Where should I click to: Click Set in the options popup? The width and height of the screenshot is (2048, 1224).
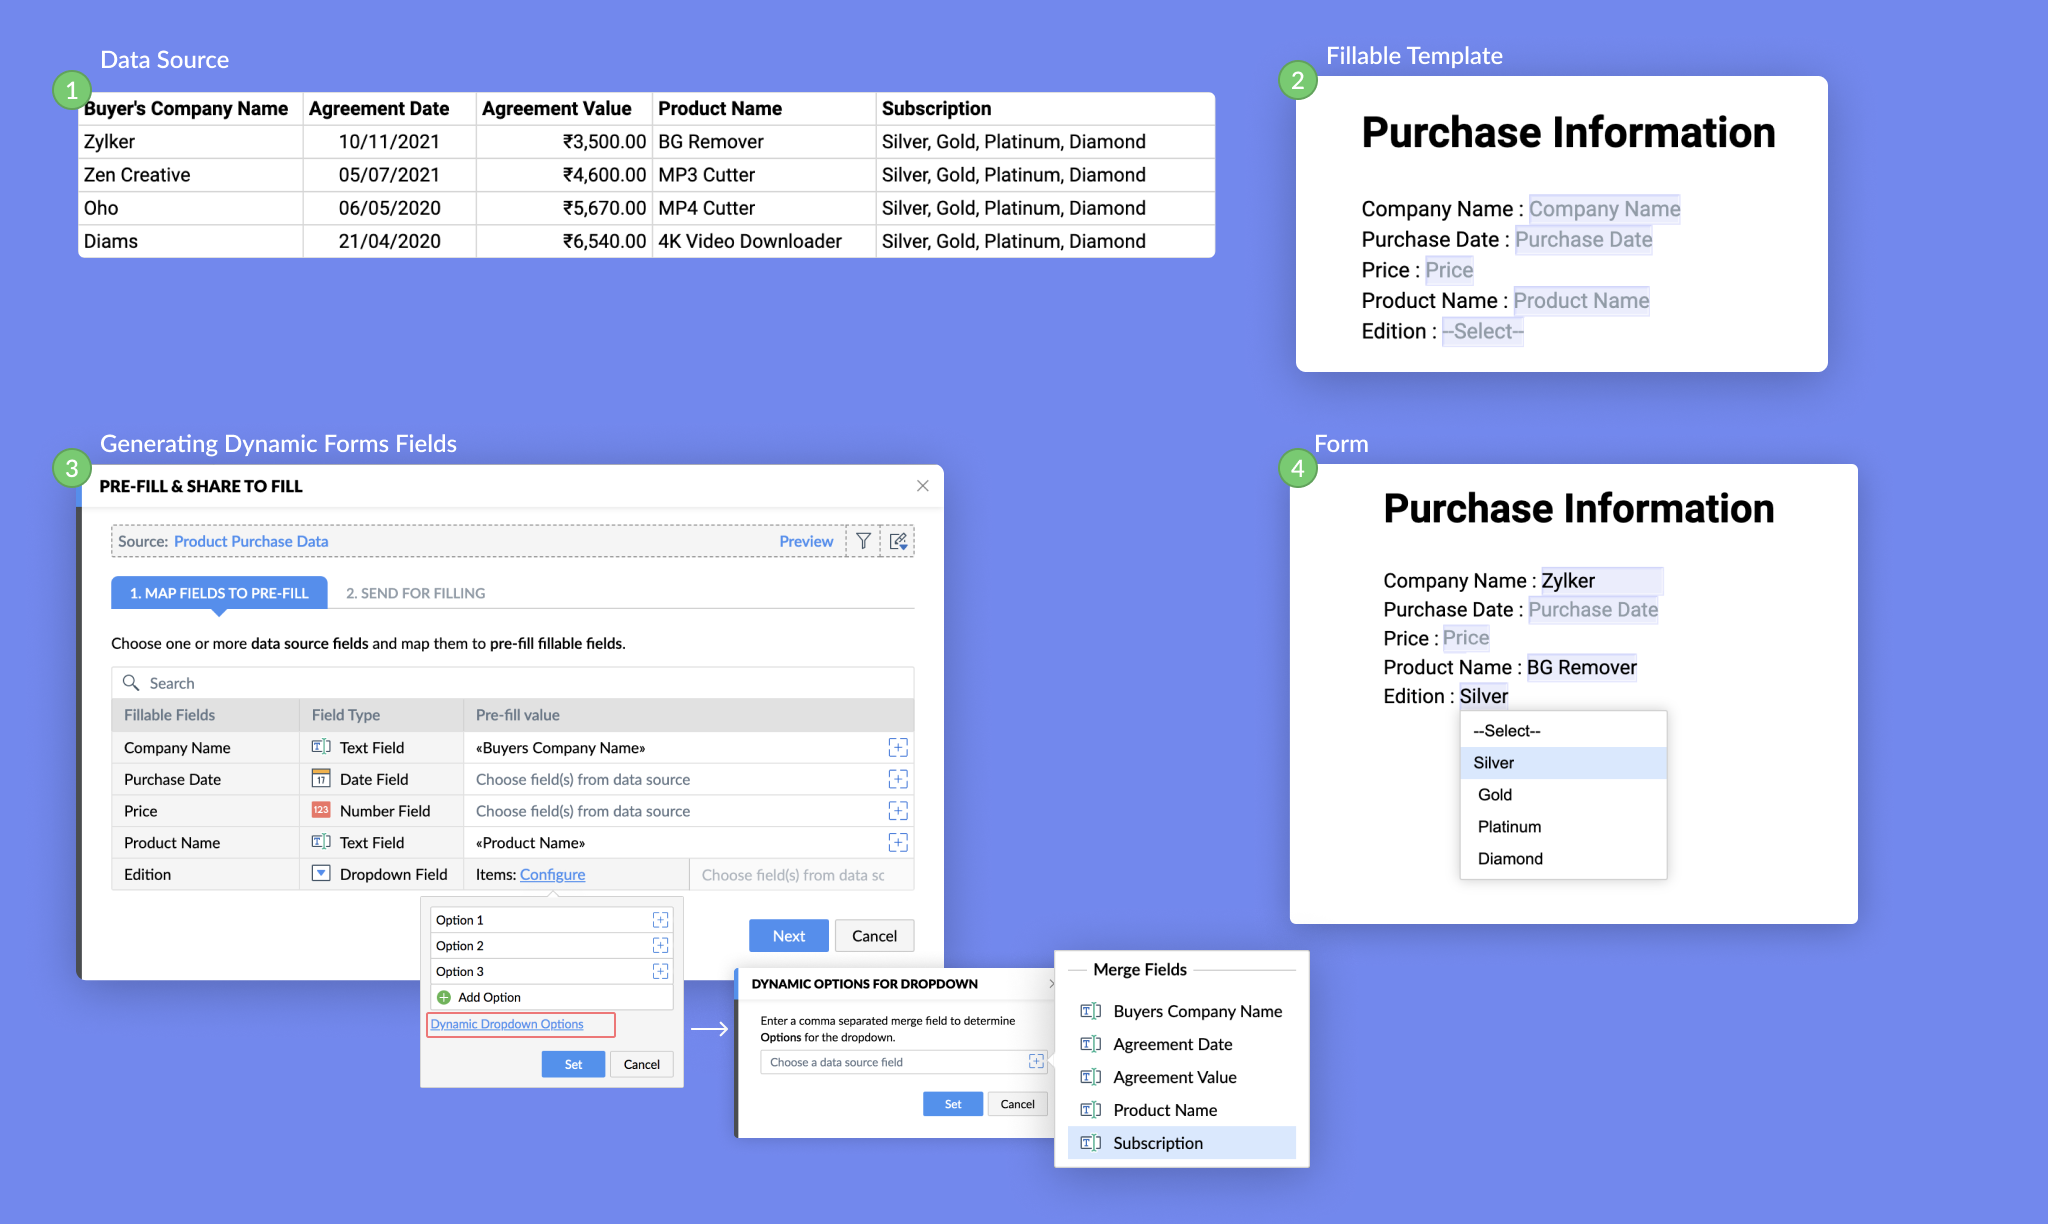click(573, 1065)
